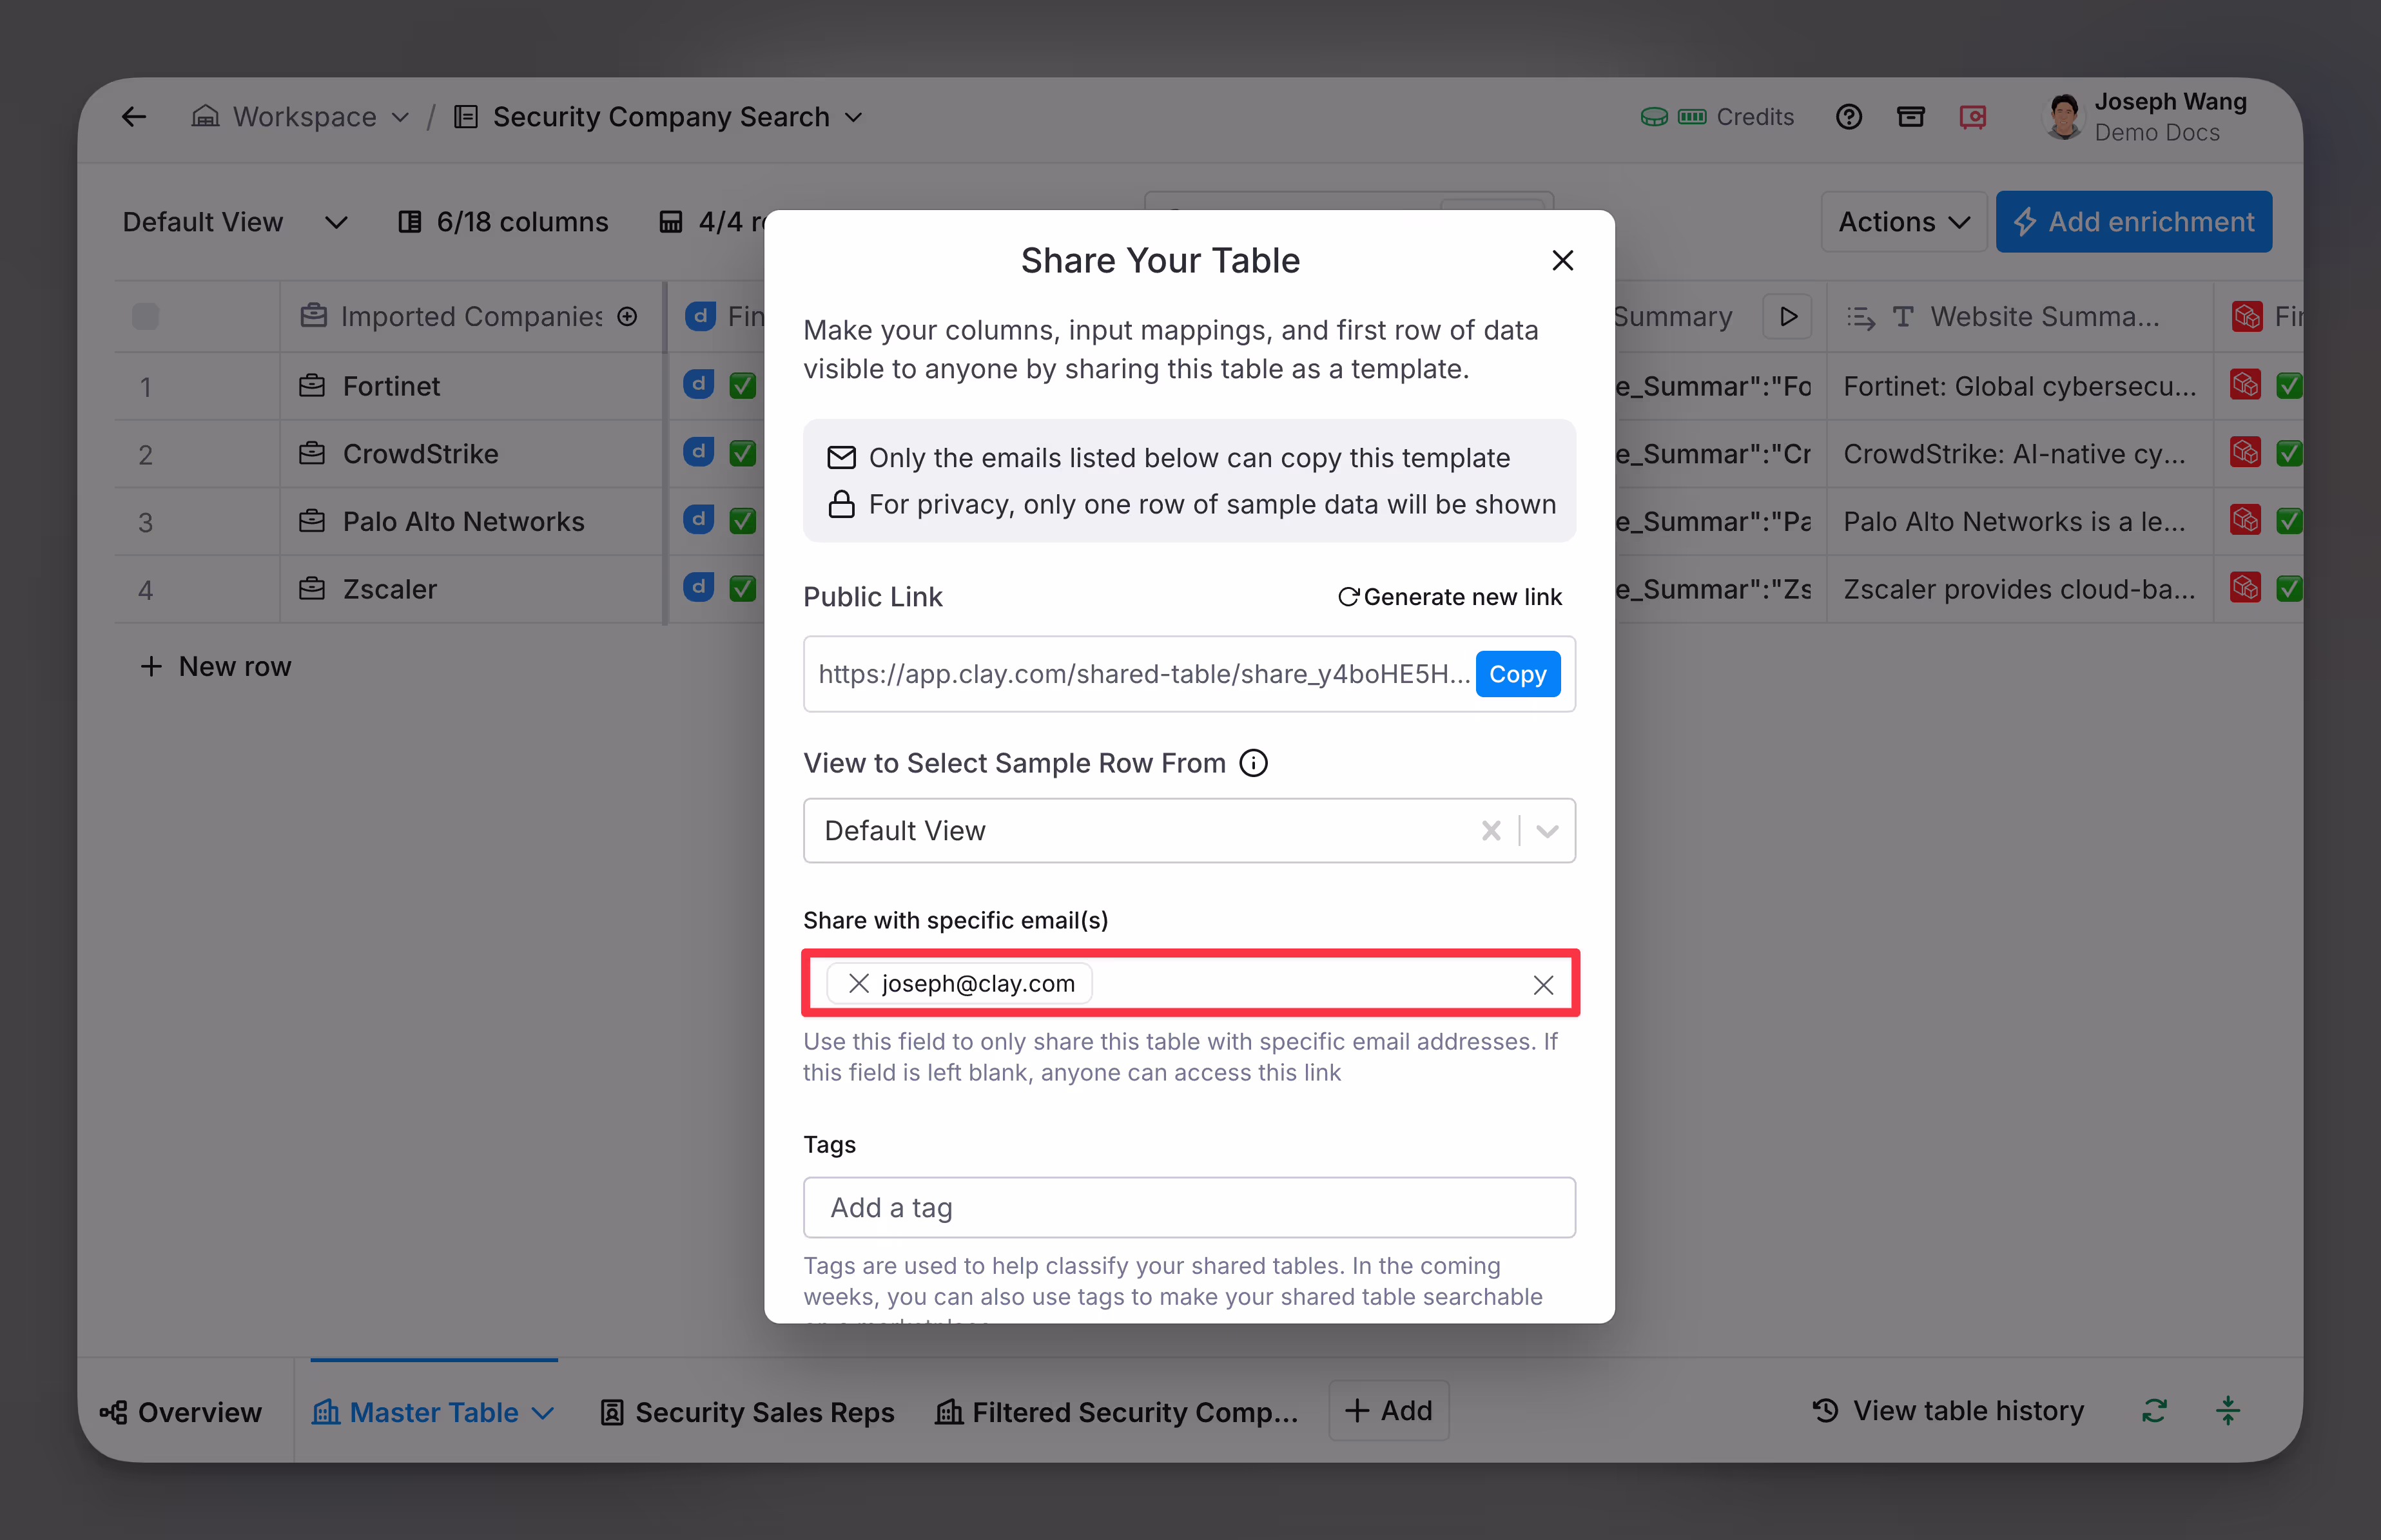Click the refresh icon in bottom bar
Image resolution: width=2381 pixels, height=1540 pixels.
(x=2154, y=1411)
